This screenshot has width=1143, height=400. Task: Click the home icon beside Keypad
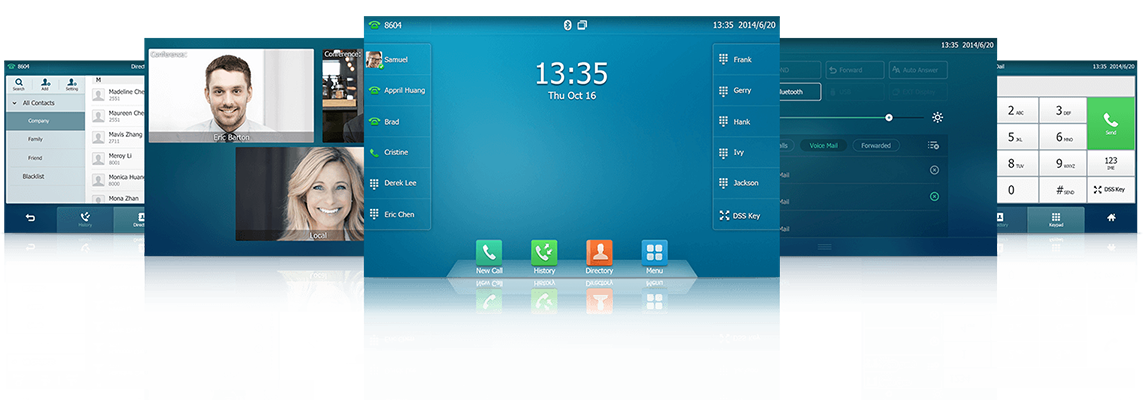(x=1110, y=218)
